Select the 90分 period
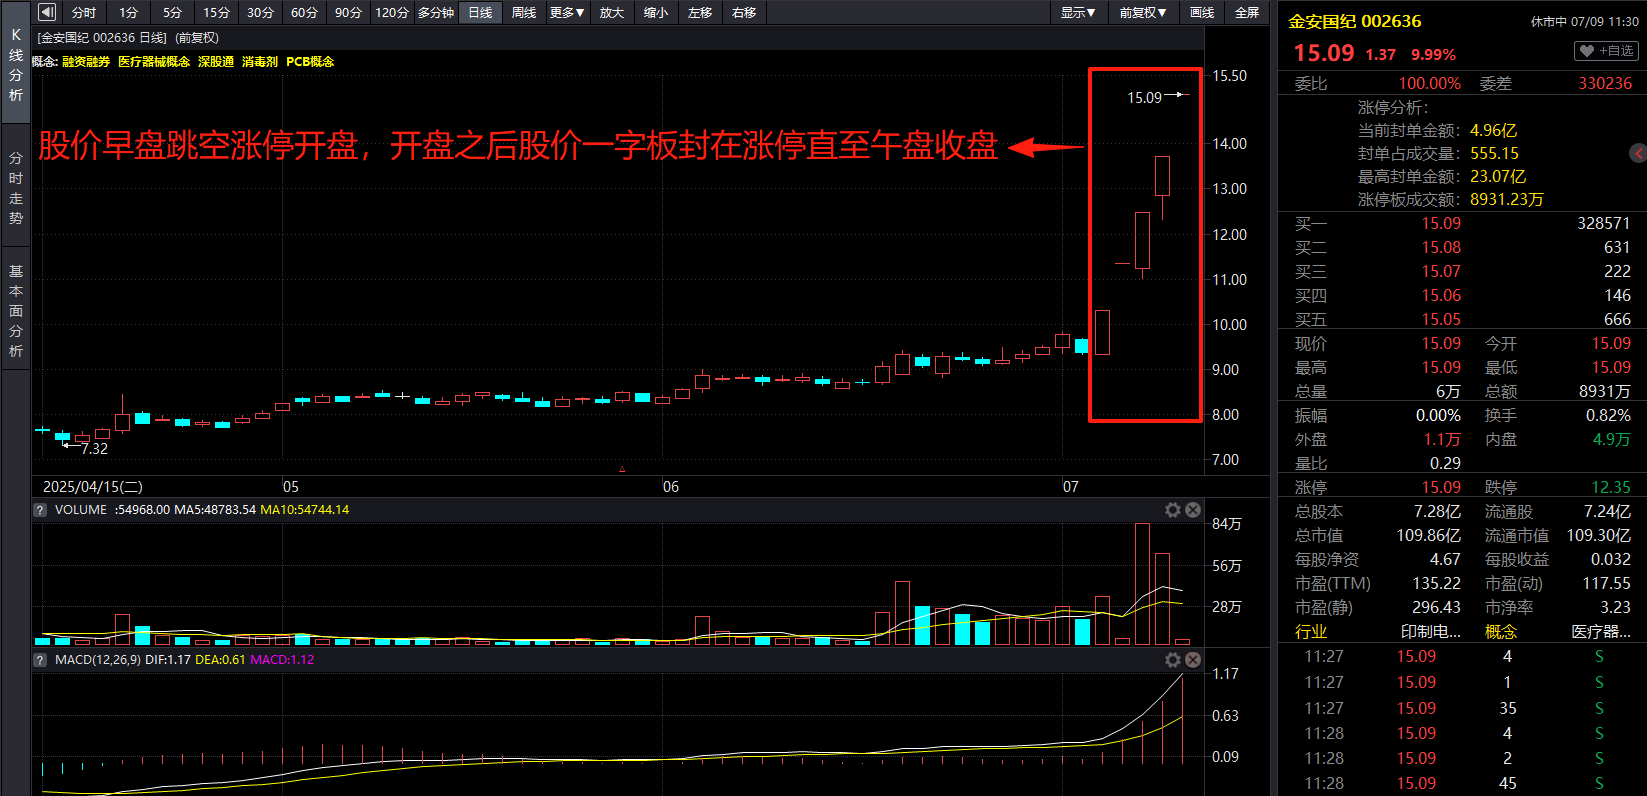 tap(348, 12)
